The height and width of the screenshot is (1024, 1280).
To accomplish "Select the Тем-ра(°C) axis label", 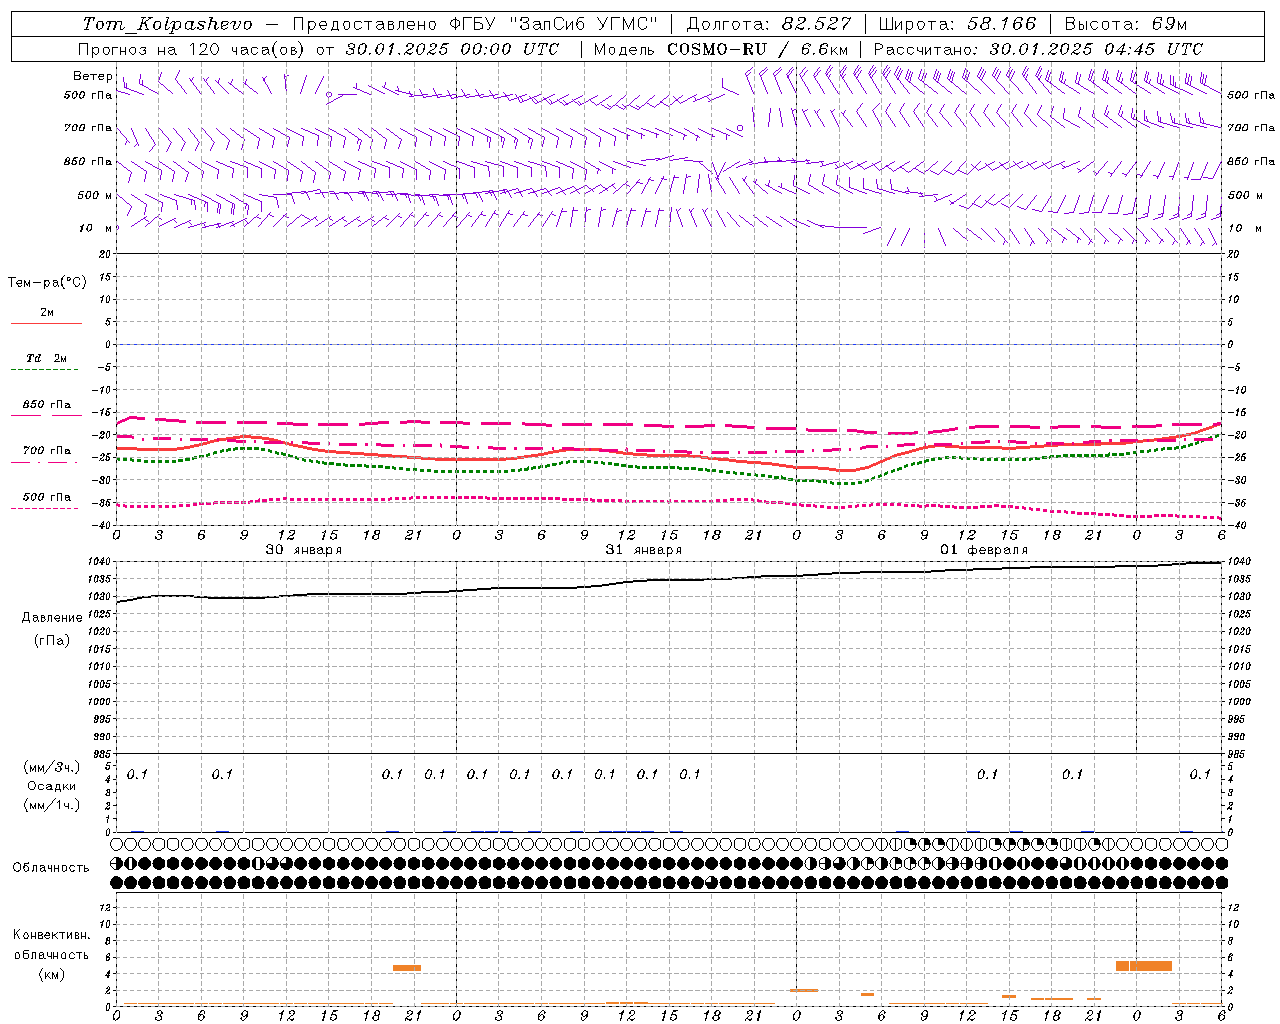I will click(47, 283).
